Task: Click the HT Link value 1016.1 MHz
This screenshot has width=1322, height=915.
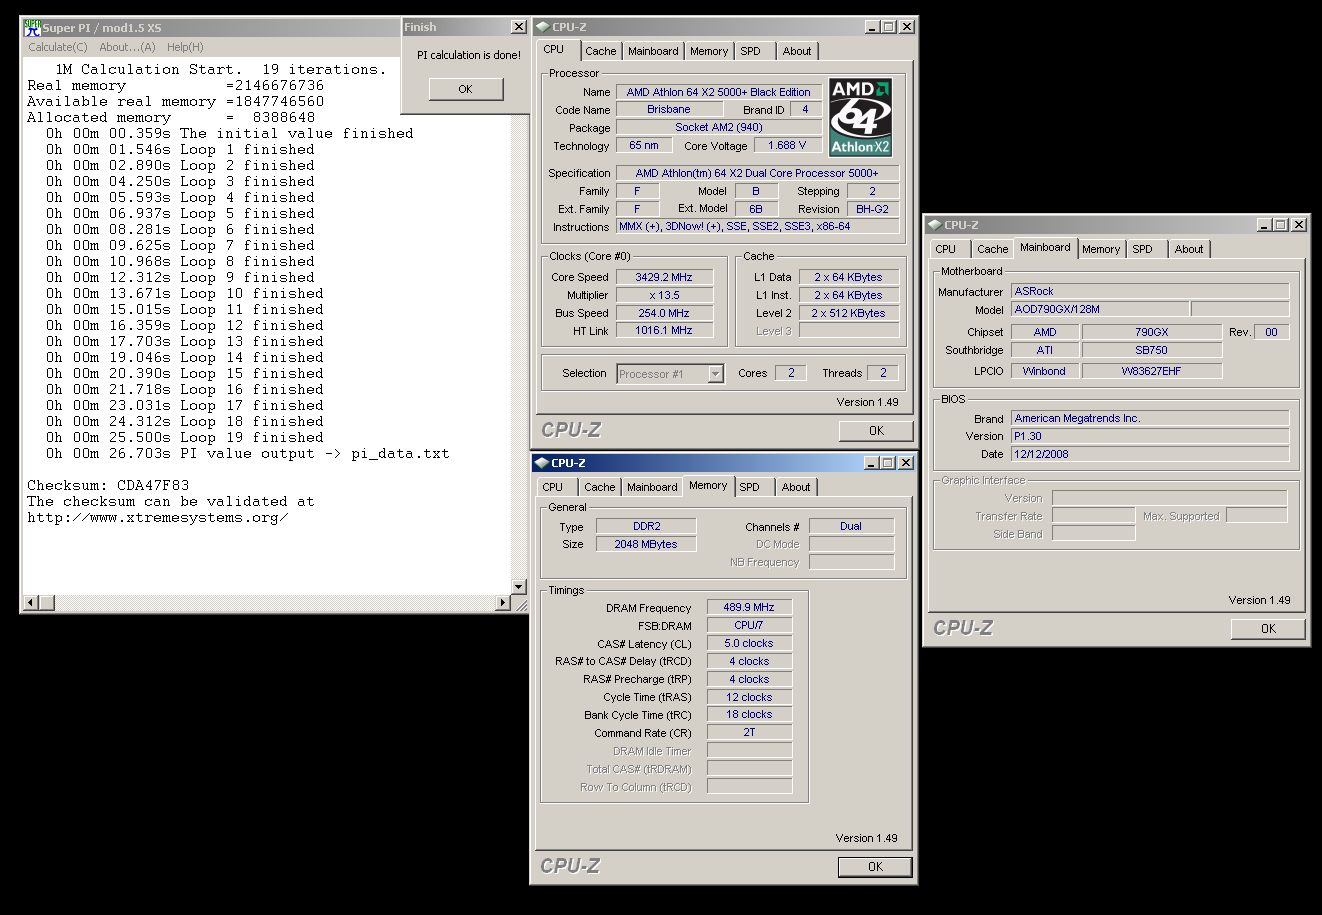Action: (x=664, y=330)
